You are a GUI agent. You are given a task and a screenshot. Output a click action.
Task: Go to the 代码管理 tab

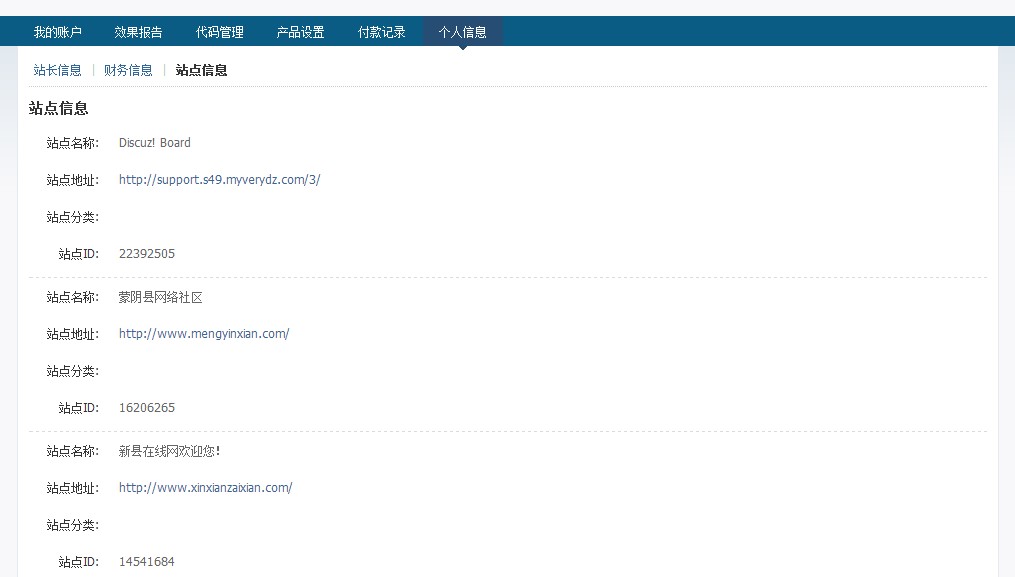[219, 32]
